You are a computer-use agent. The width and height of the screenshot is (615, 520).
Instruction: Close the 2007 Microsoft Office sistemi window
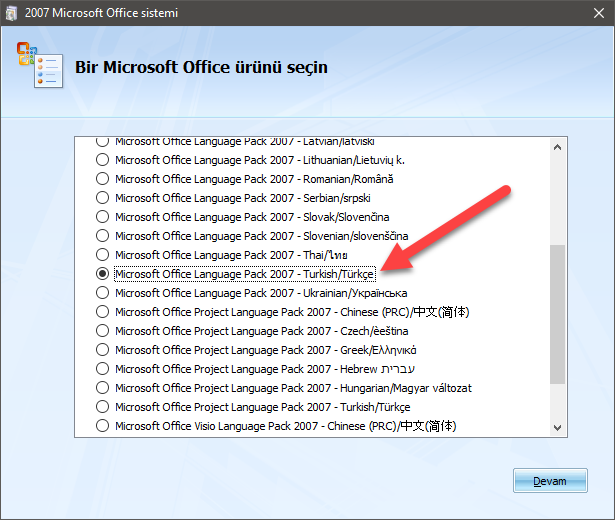(x=599, y=13)
